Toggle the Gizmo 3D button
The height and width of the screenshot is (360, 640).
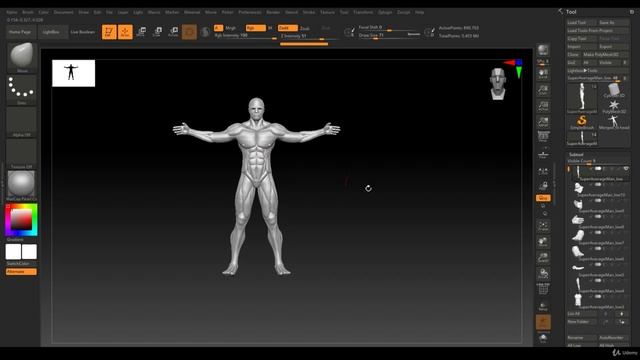(189, 32)
